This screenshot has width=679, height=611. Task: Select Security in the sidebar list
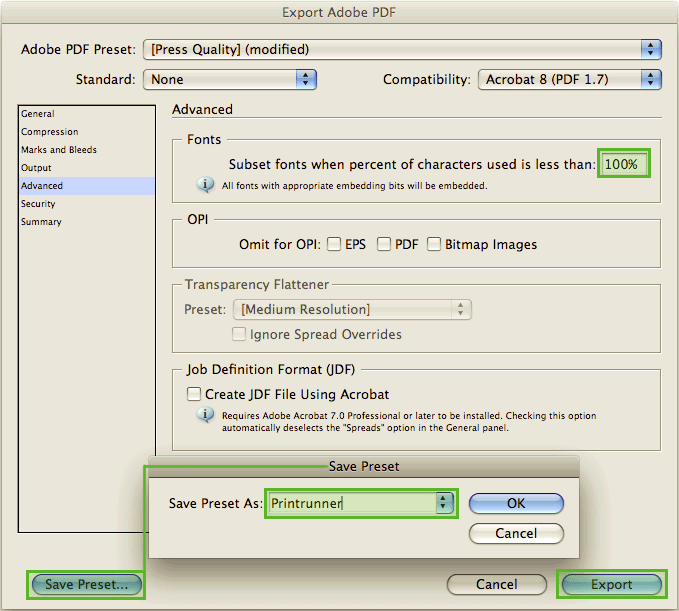[x=38, y=204]
